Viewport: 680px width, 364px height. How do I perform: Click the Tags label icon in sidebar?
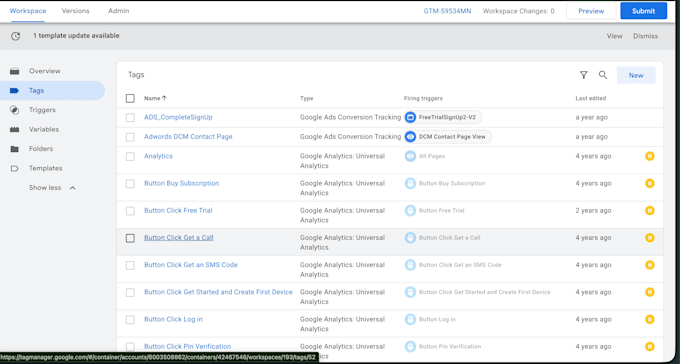pyautogui.click(x=14, y=91)
